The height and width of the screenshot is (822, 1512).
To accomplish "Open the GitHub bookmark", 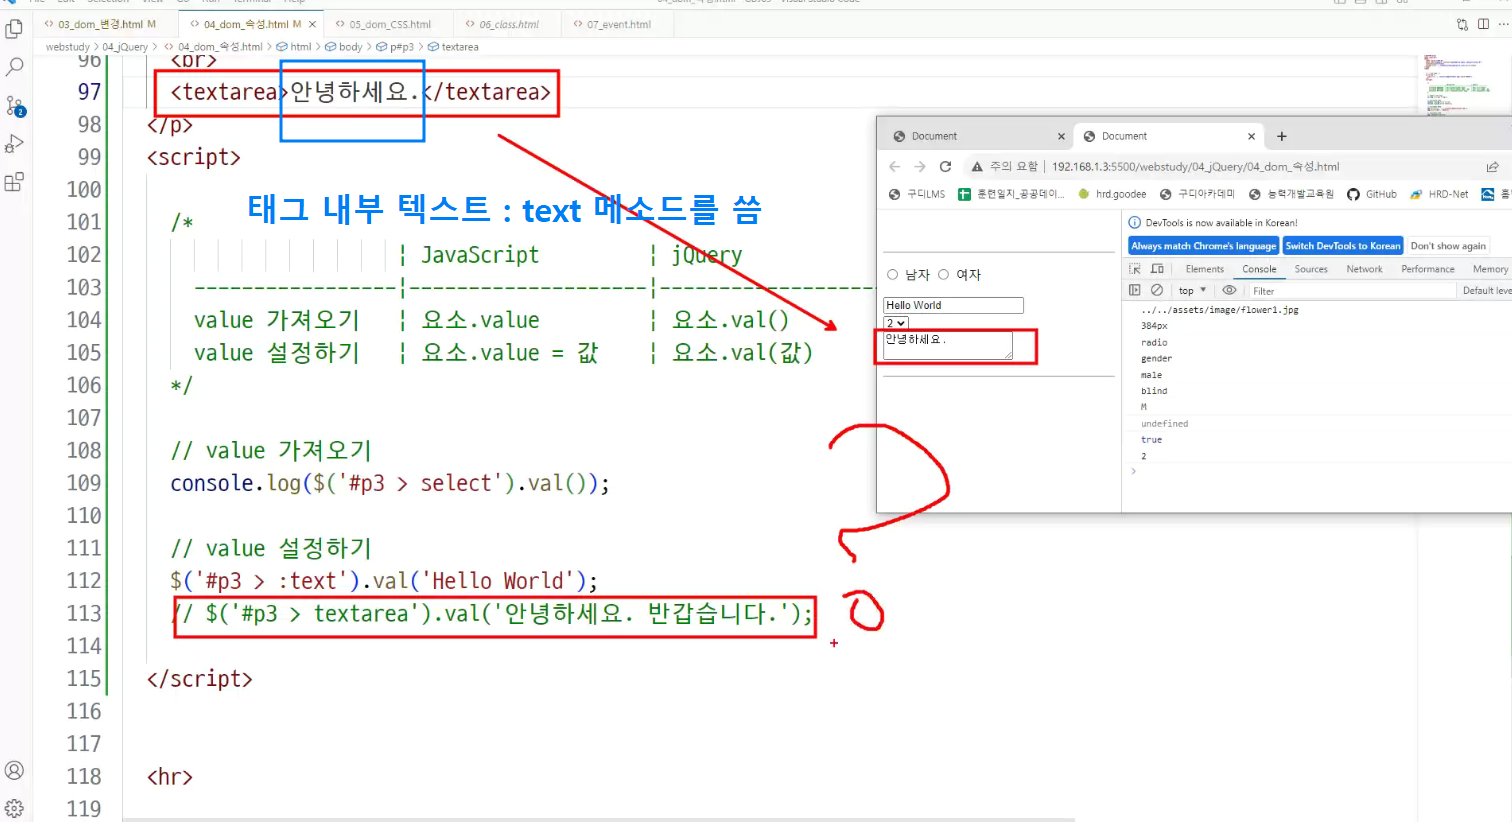I will 1372,194.
